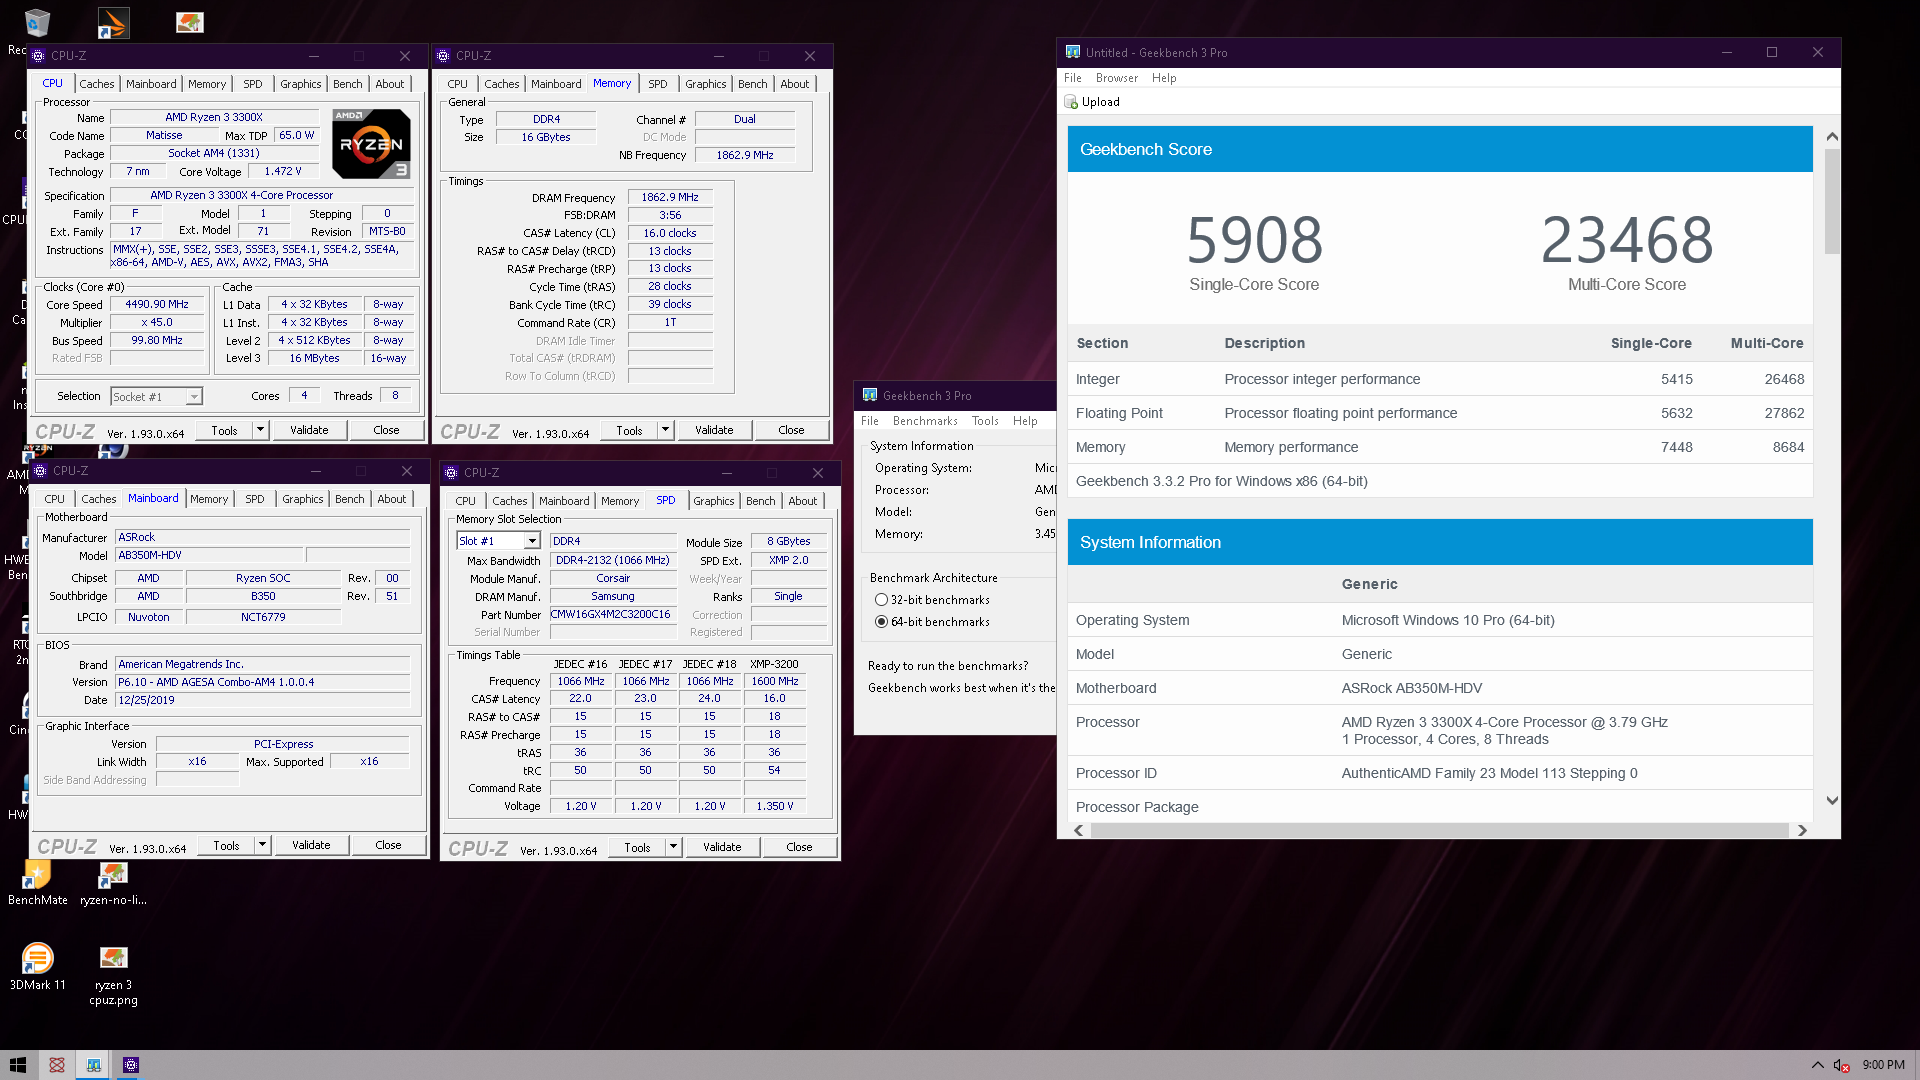
Task: Show hidden system tray icons
Action: tap(1817, 1065)
